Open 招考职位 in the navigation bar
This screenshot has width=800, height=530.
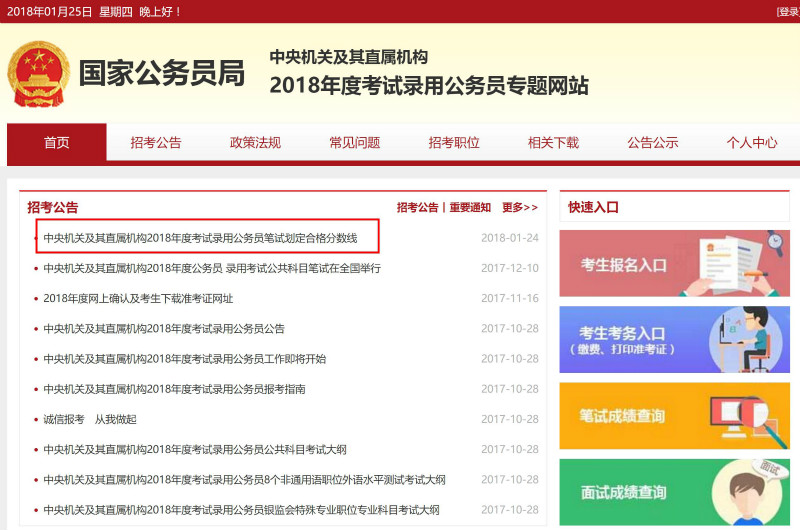click(454, 142)
